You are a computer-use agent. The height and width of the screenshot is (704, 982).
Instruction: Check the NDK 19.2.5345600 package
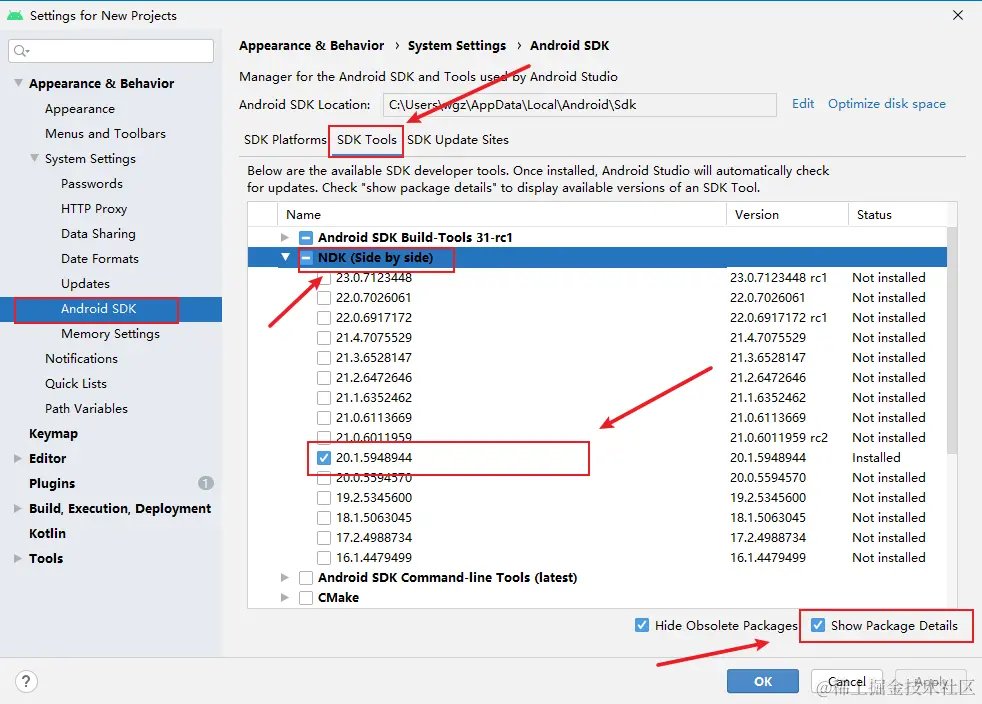tap(324, 498)
